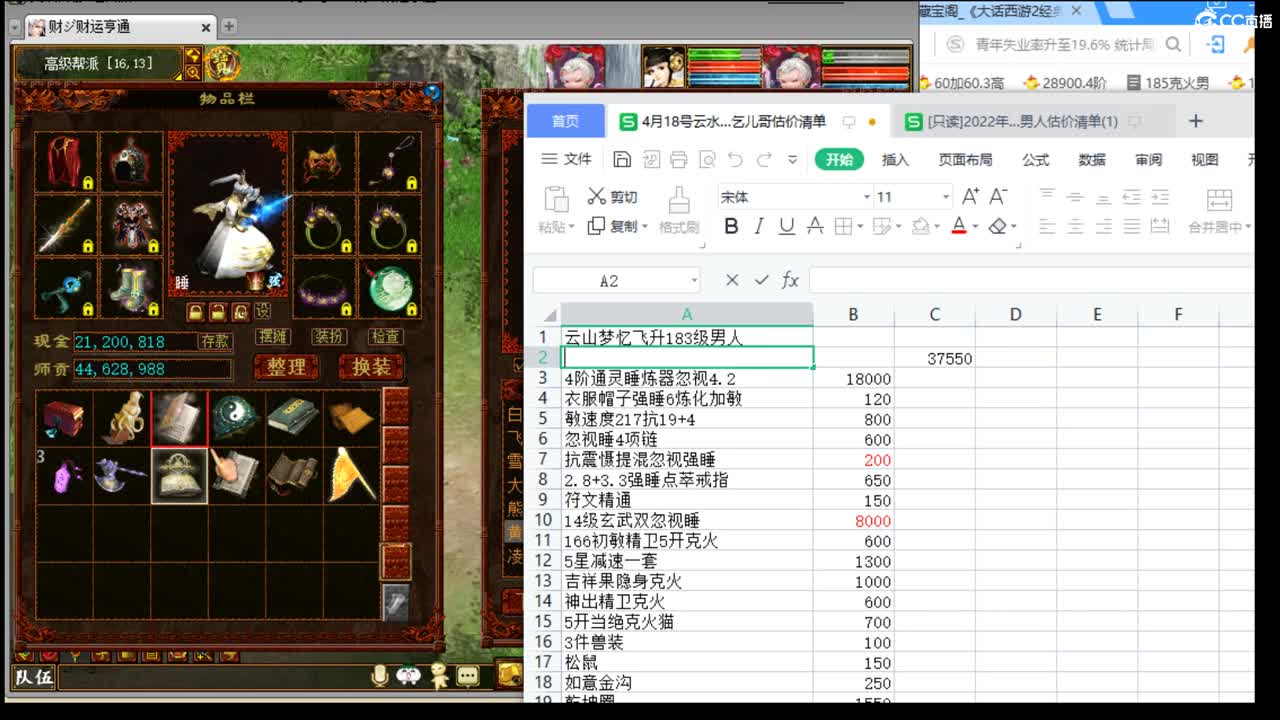Click the boots equipment slot
This screenshot has width=1280, height=720.
pos(131,288)
